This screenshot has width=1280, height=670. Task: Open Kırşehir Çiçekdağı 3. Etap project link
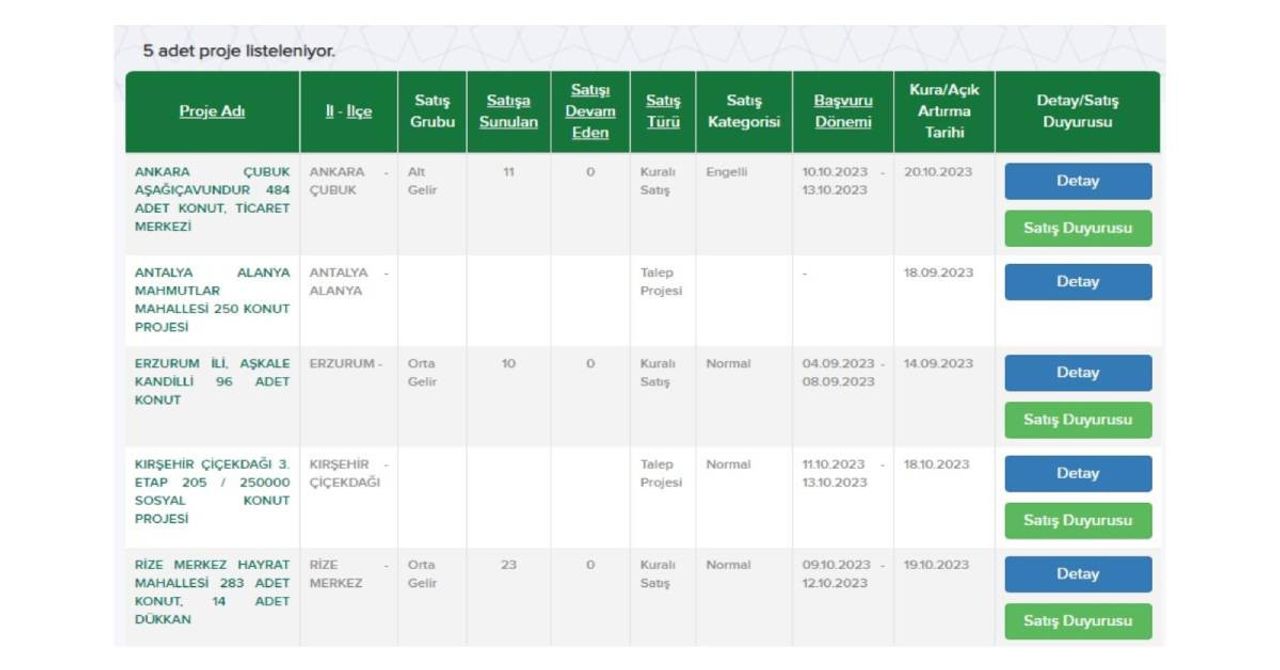212,492
